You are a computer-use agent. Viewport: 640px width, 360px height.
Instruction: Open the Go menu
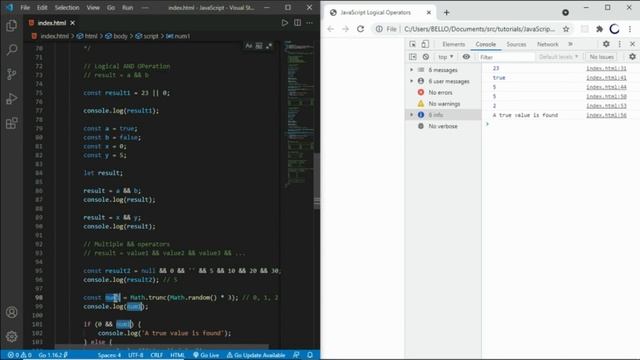tap(111, 8)
